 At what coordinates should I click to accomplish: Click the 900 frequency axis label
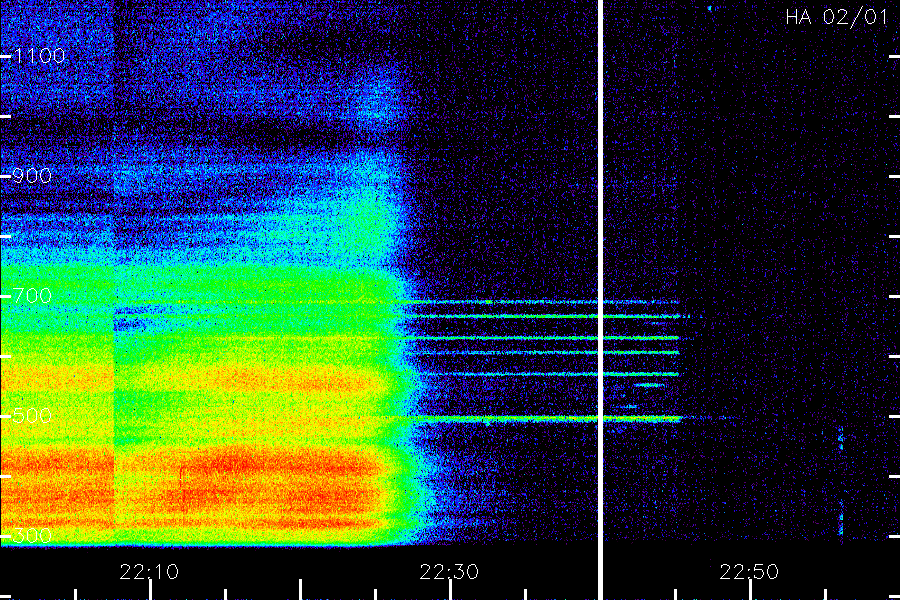coord(32,176)
